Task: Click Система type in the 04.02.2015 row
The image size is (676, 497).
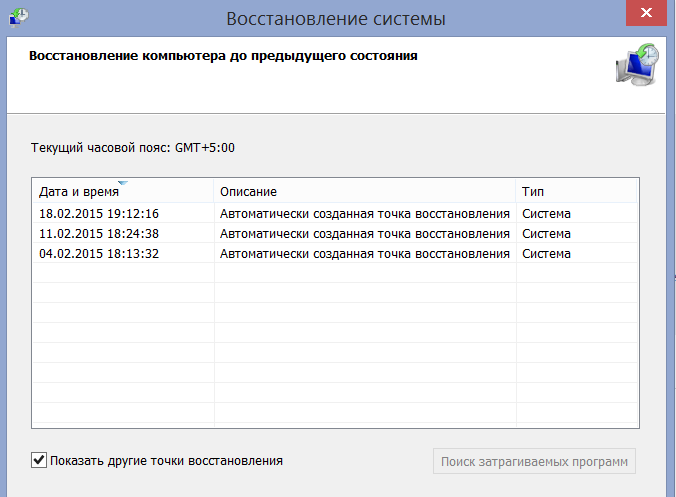Action: coord(546,253)
